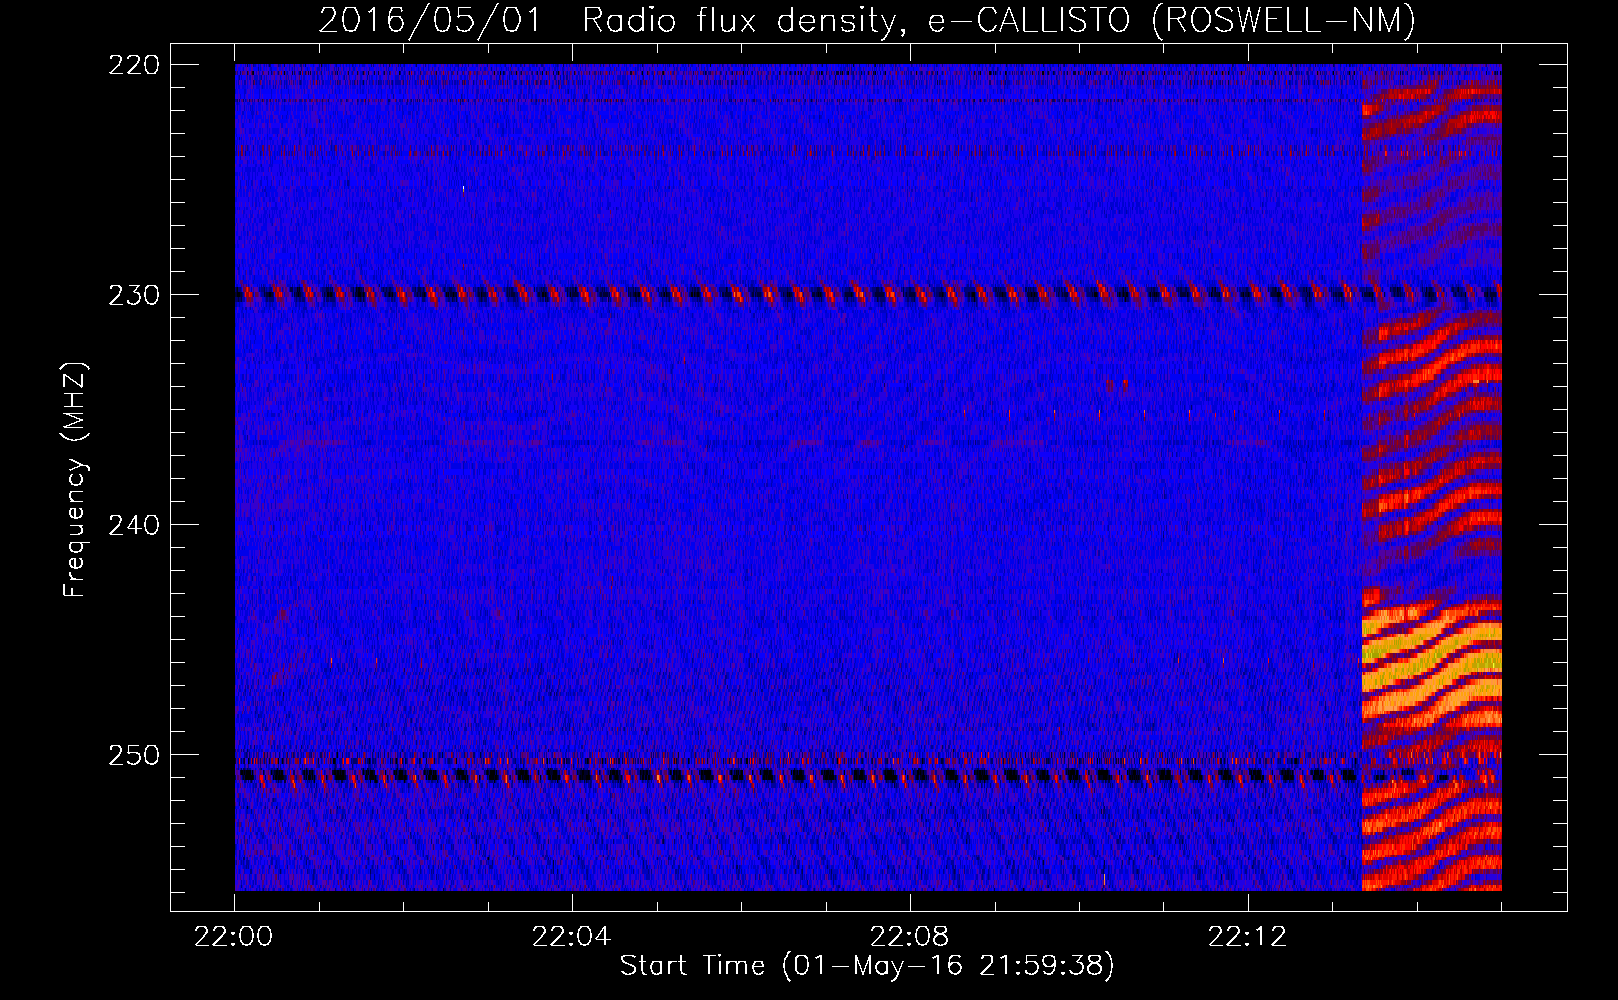Click the 22:08 time tick label
The height and width of the screenshot is (1000, 1618).
910,937
